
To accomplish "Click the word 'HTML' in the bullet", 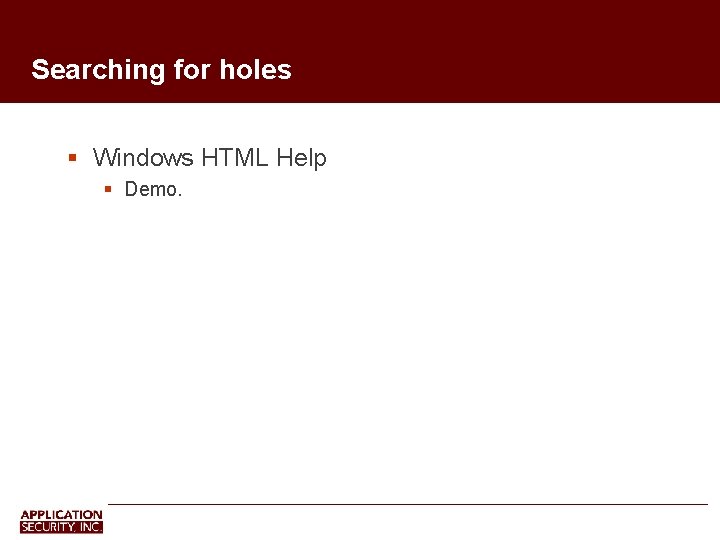I will [x=235, y=158].
